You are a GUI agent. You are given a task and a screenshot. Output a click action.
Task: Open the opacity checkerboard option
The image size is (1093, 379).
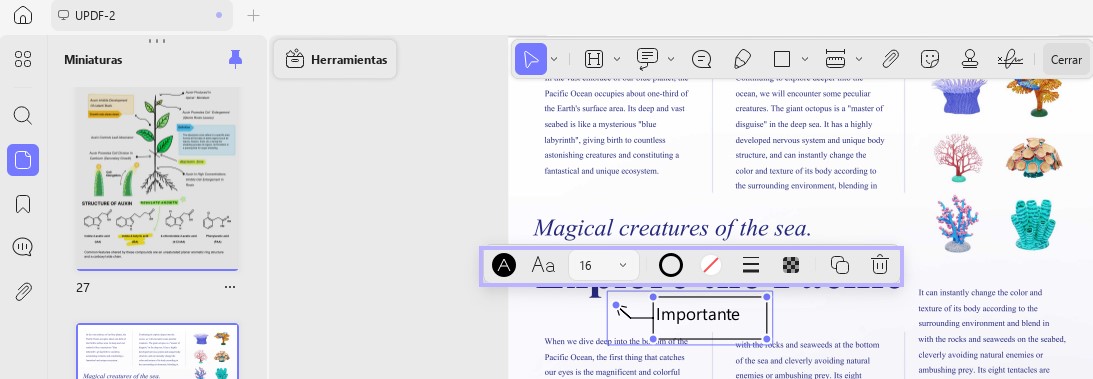tap(790, 265)
